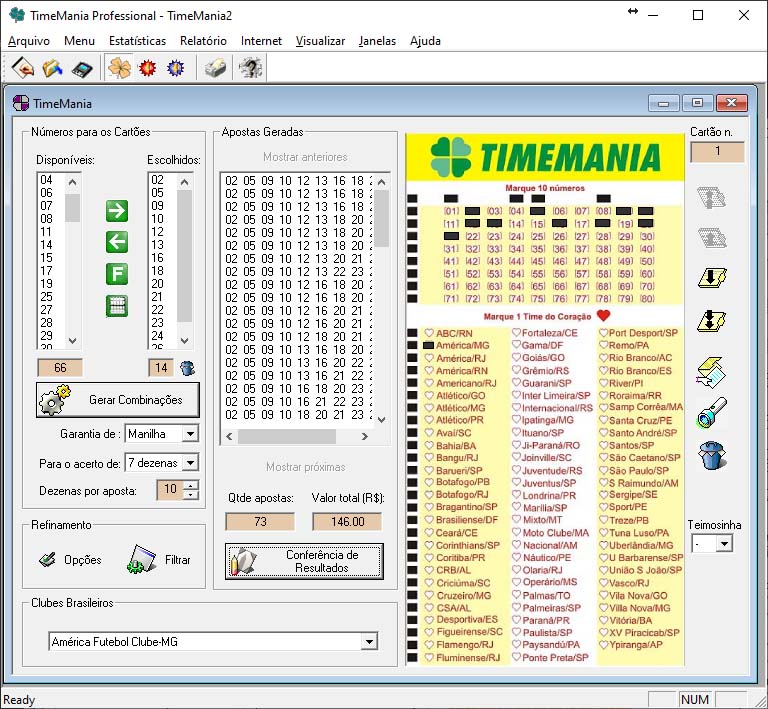This screenshot has width=768, height=709.
Task: Click the large blue trash bin icon
Action: point(712,455)
